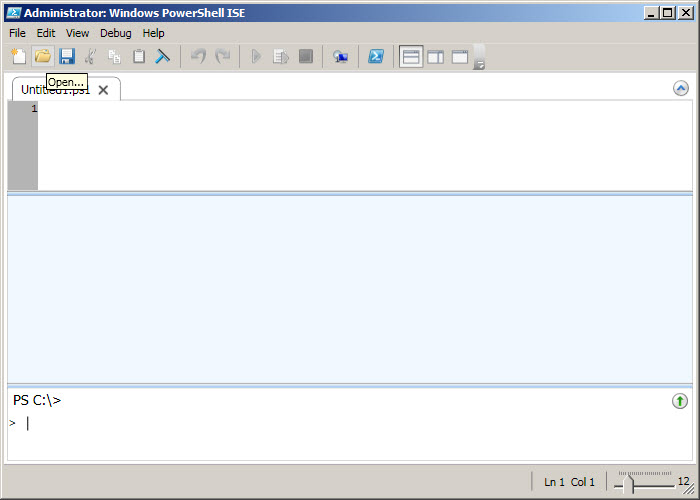The height and width of the screenshot is (500, 700).
Task: Click the green up-arrow command pane button
Action: [x=680, y=401]
